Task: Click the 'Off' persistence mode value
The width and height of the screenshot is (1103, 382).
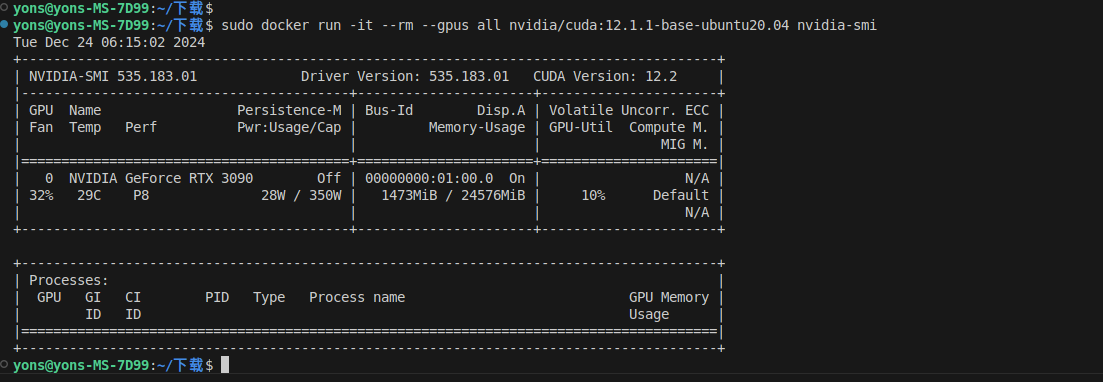Action: coord(329,178)
